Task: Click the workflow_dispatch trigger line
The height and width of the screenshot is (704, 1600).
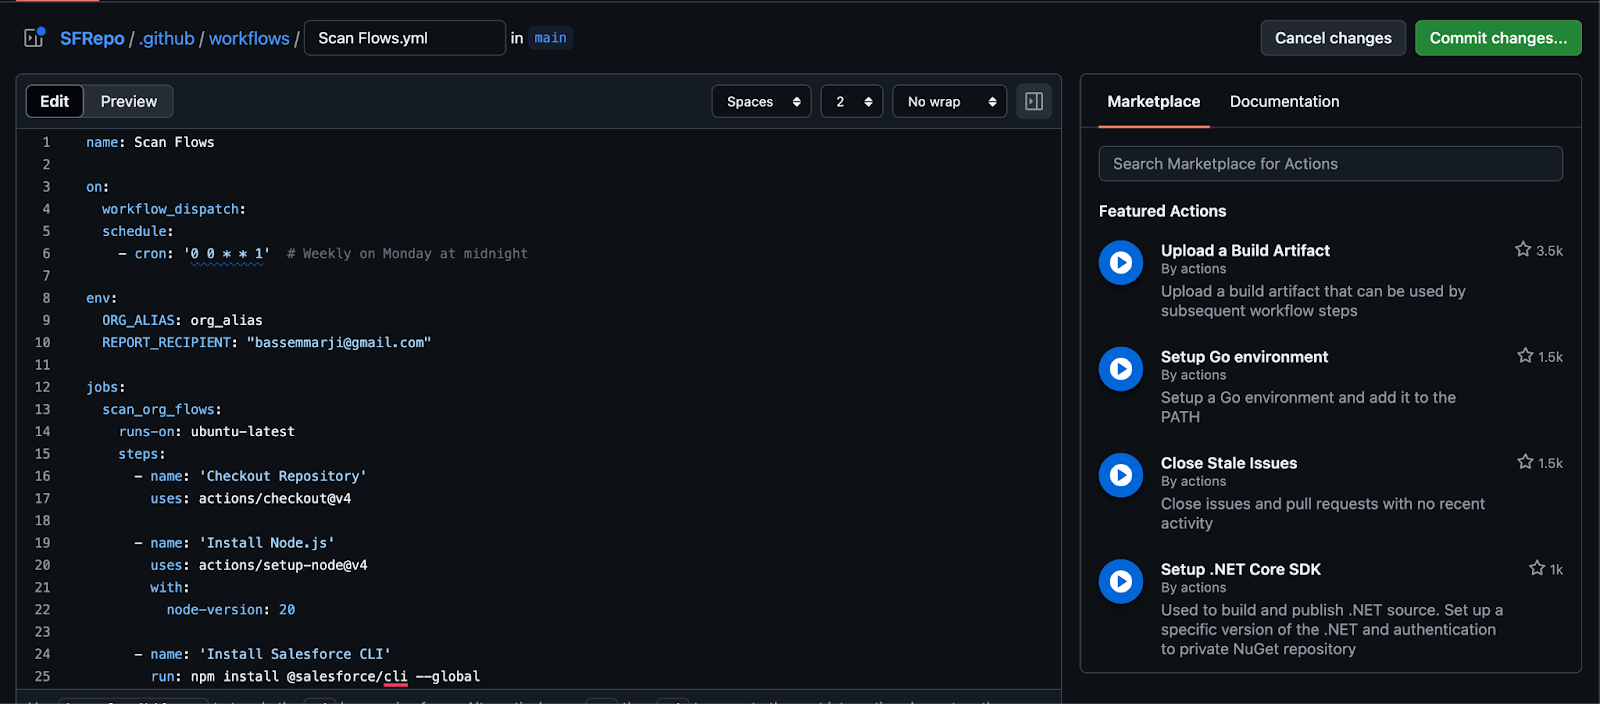Action: tap(174, 209)
